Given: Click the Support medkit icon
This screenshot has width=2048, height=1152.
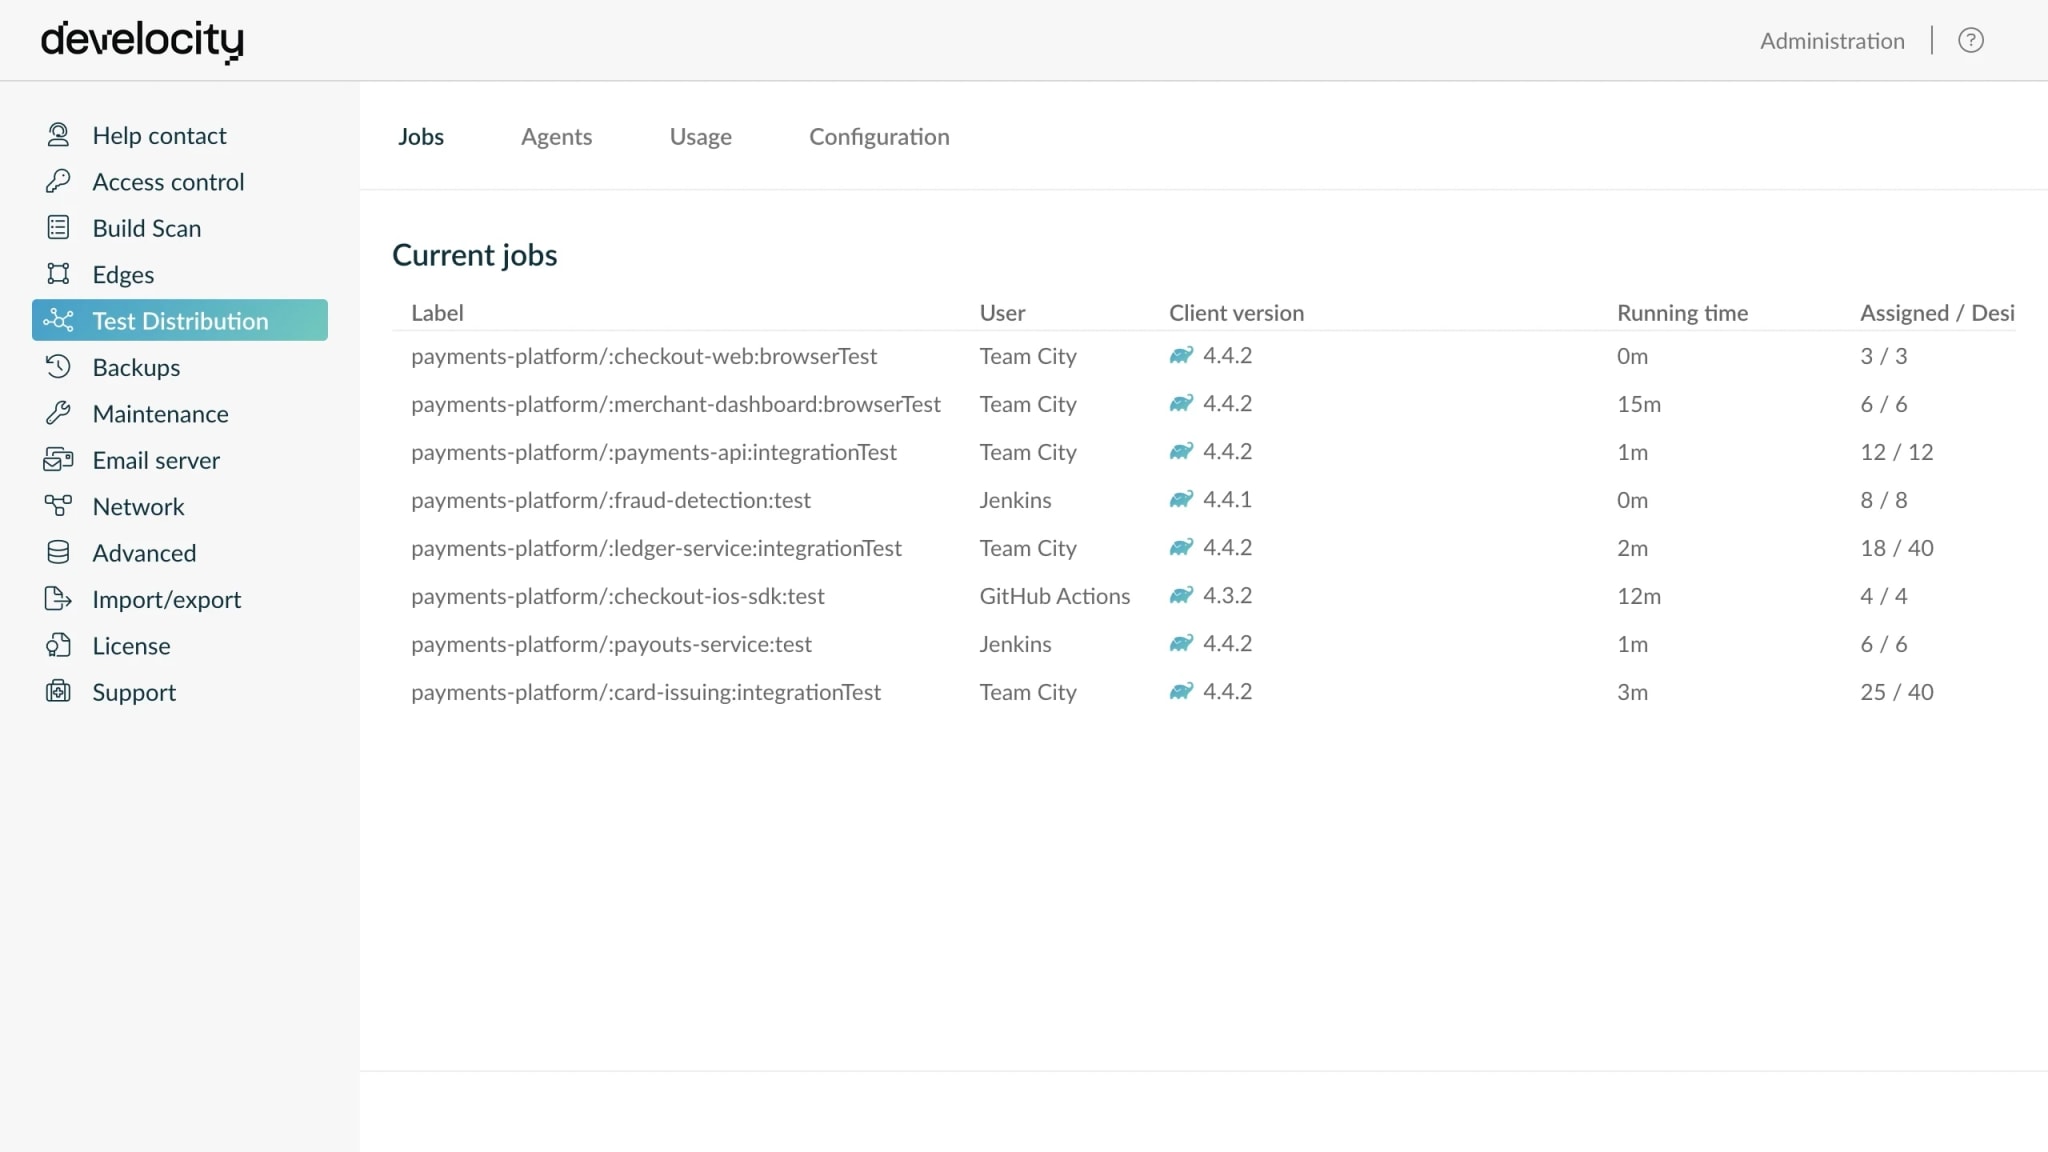Looking at the screenshot, I should tap(58, 692).
